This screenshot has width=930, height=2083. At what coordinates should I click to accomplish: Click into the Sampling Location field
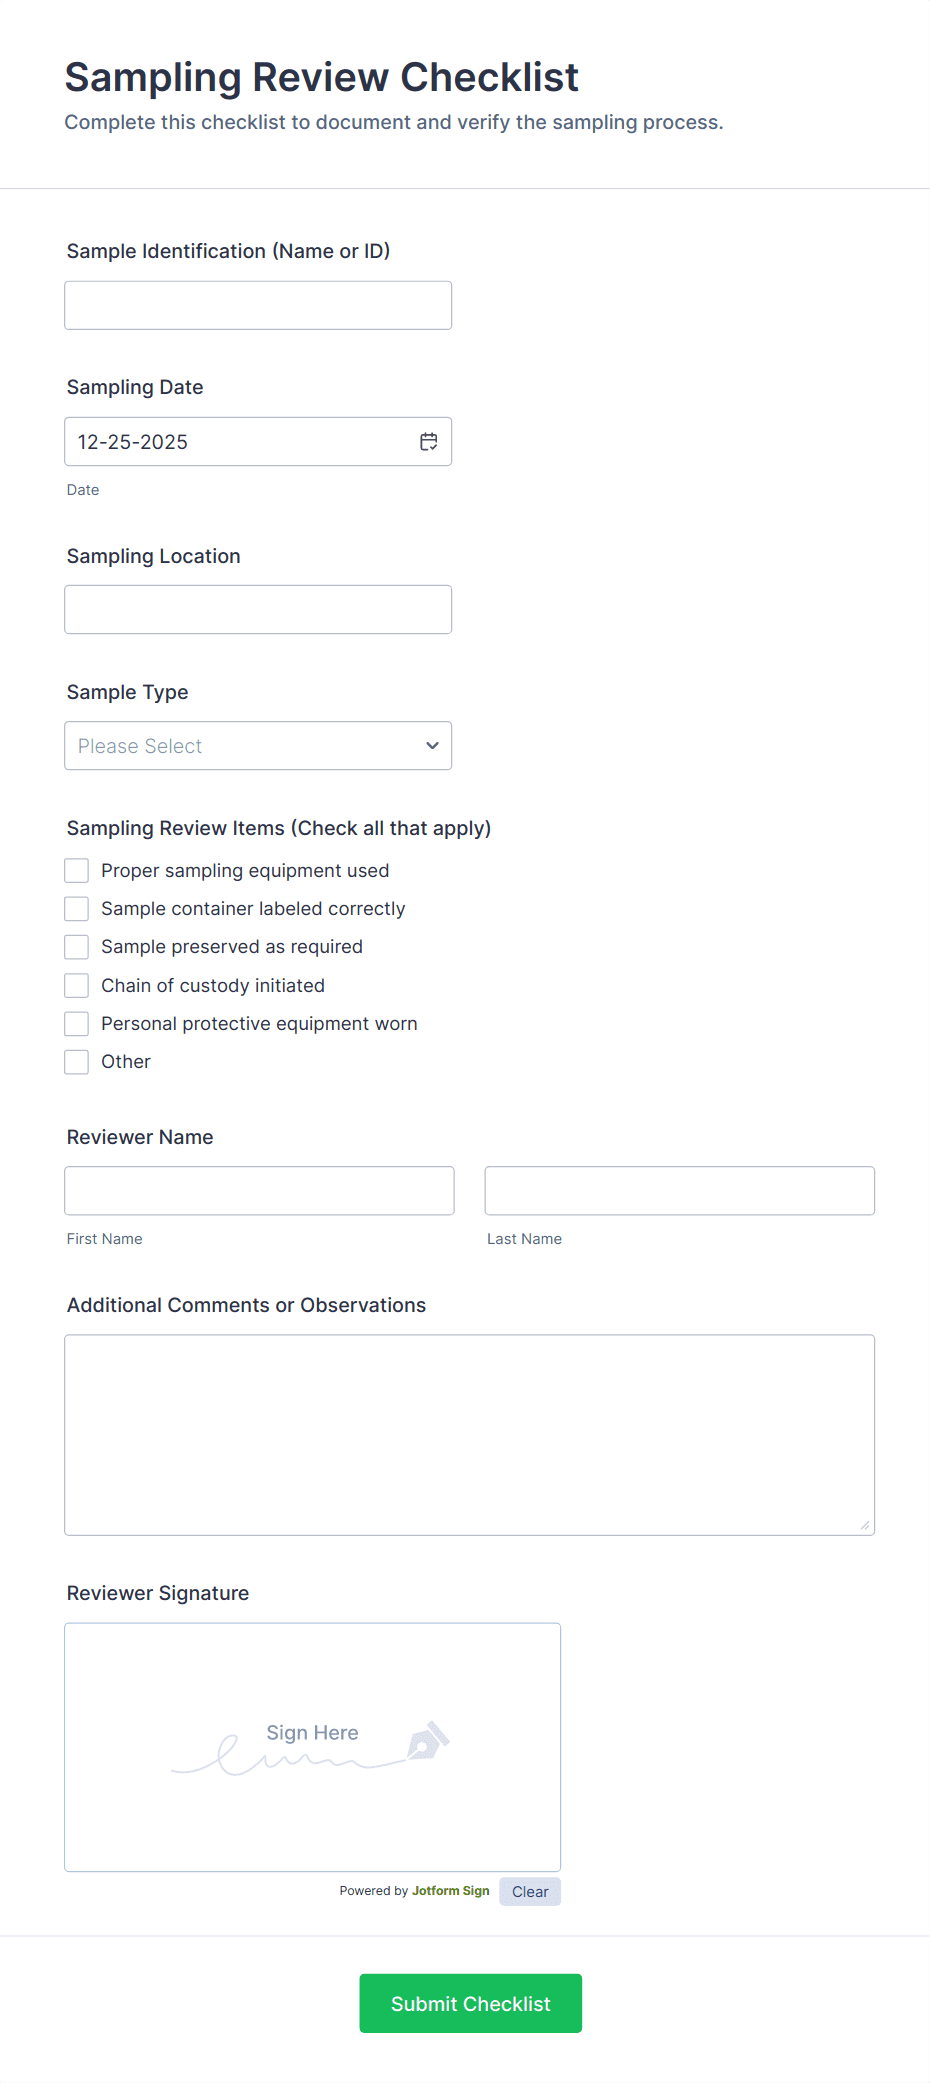tap(258, 610)
